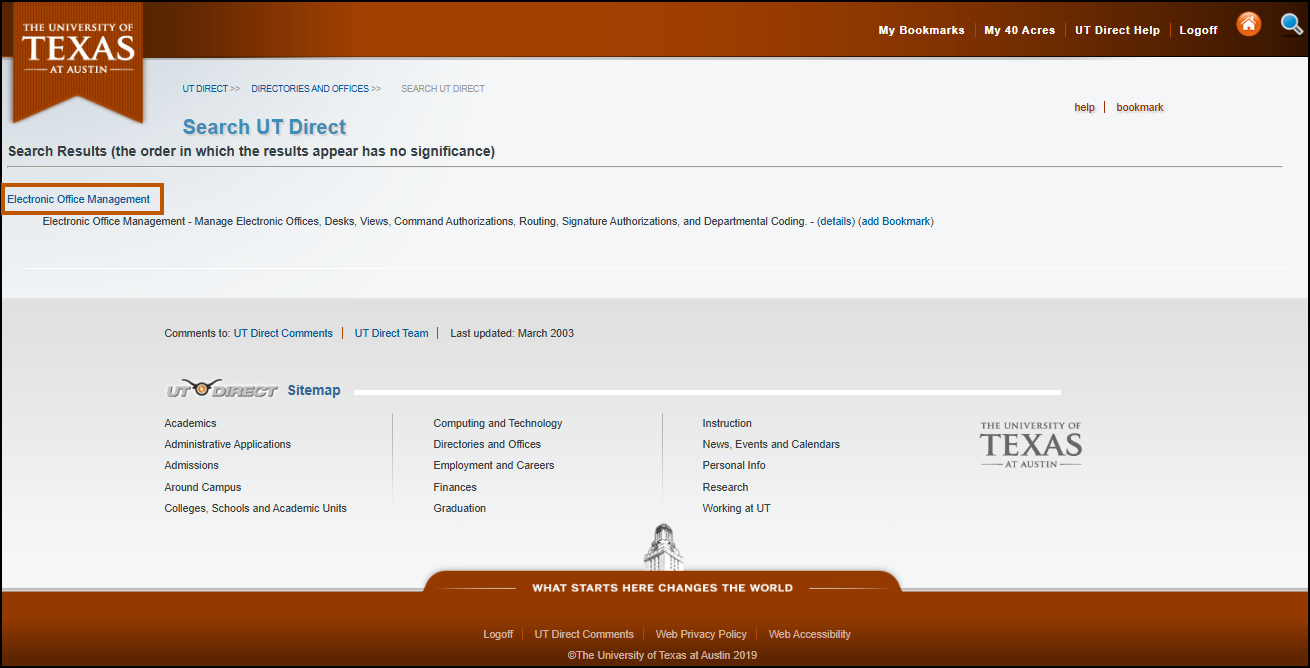1310x668 pixels.
Task: Go to the home page via house icon
Action: [x=1249, y=24]
